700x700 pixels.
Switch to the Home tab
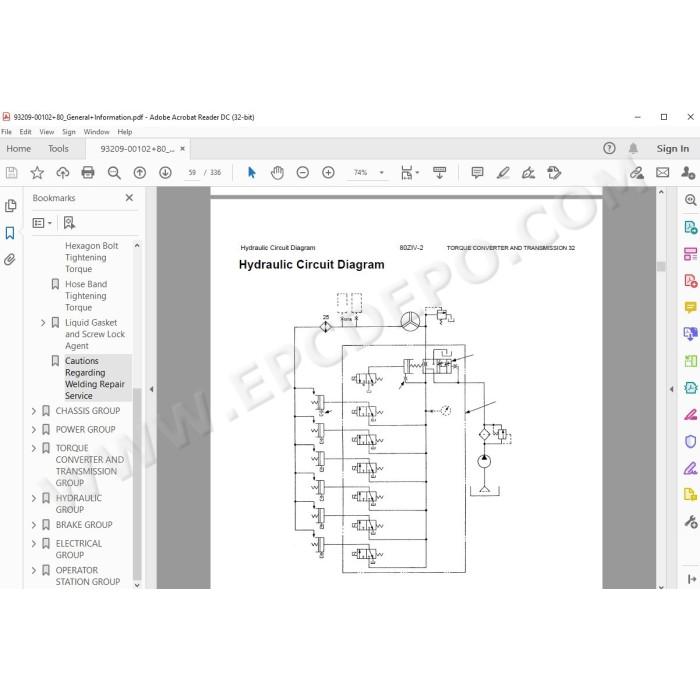pyautogui.click(x=19, y=149)
